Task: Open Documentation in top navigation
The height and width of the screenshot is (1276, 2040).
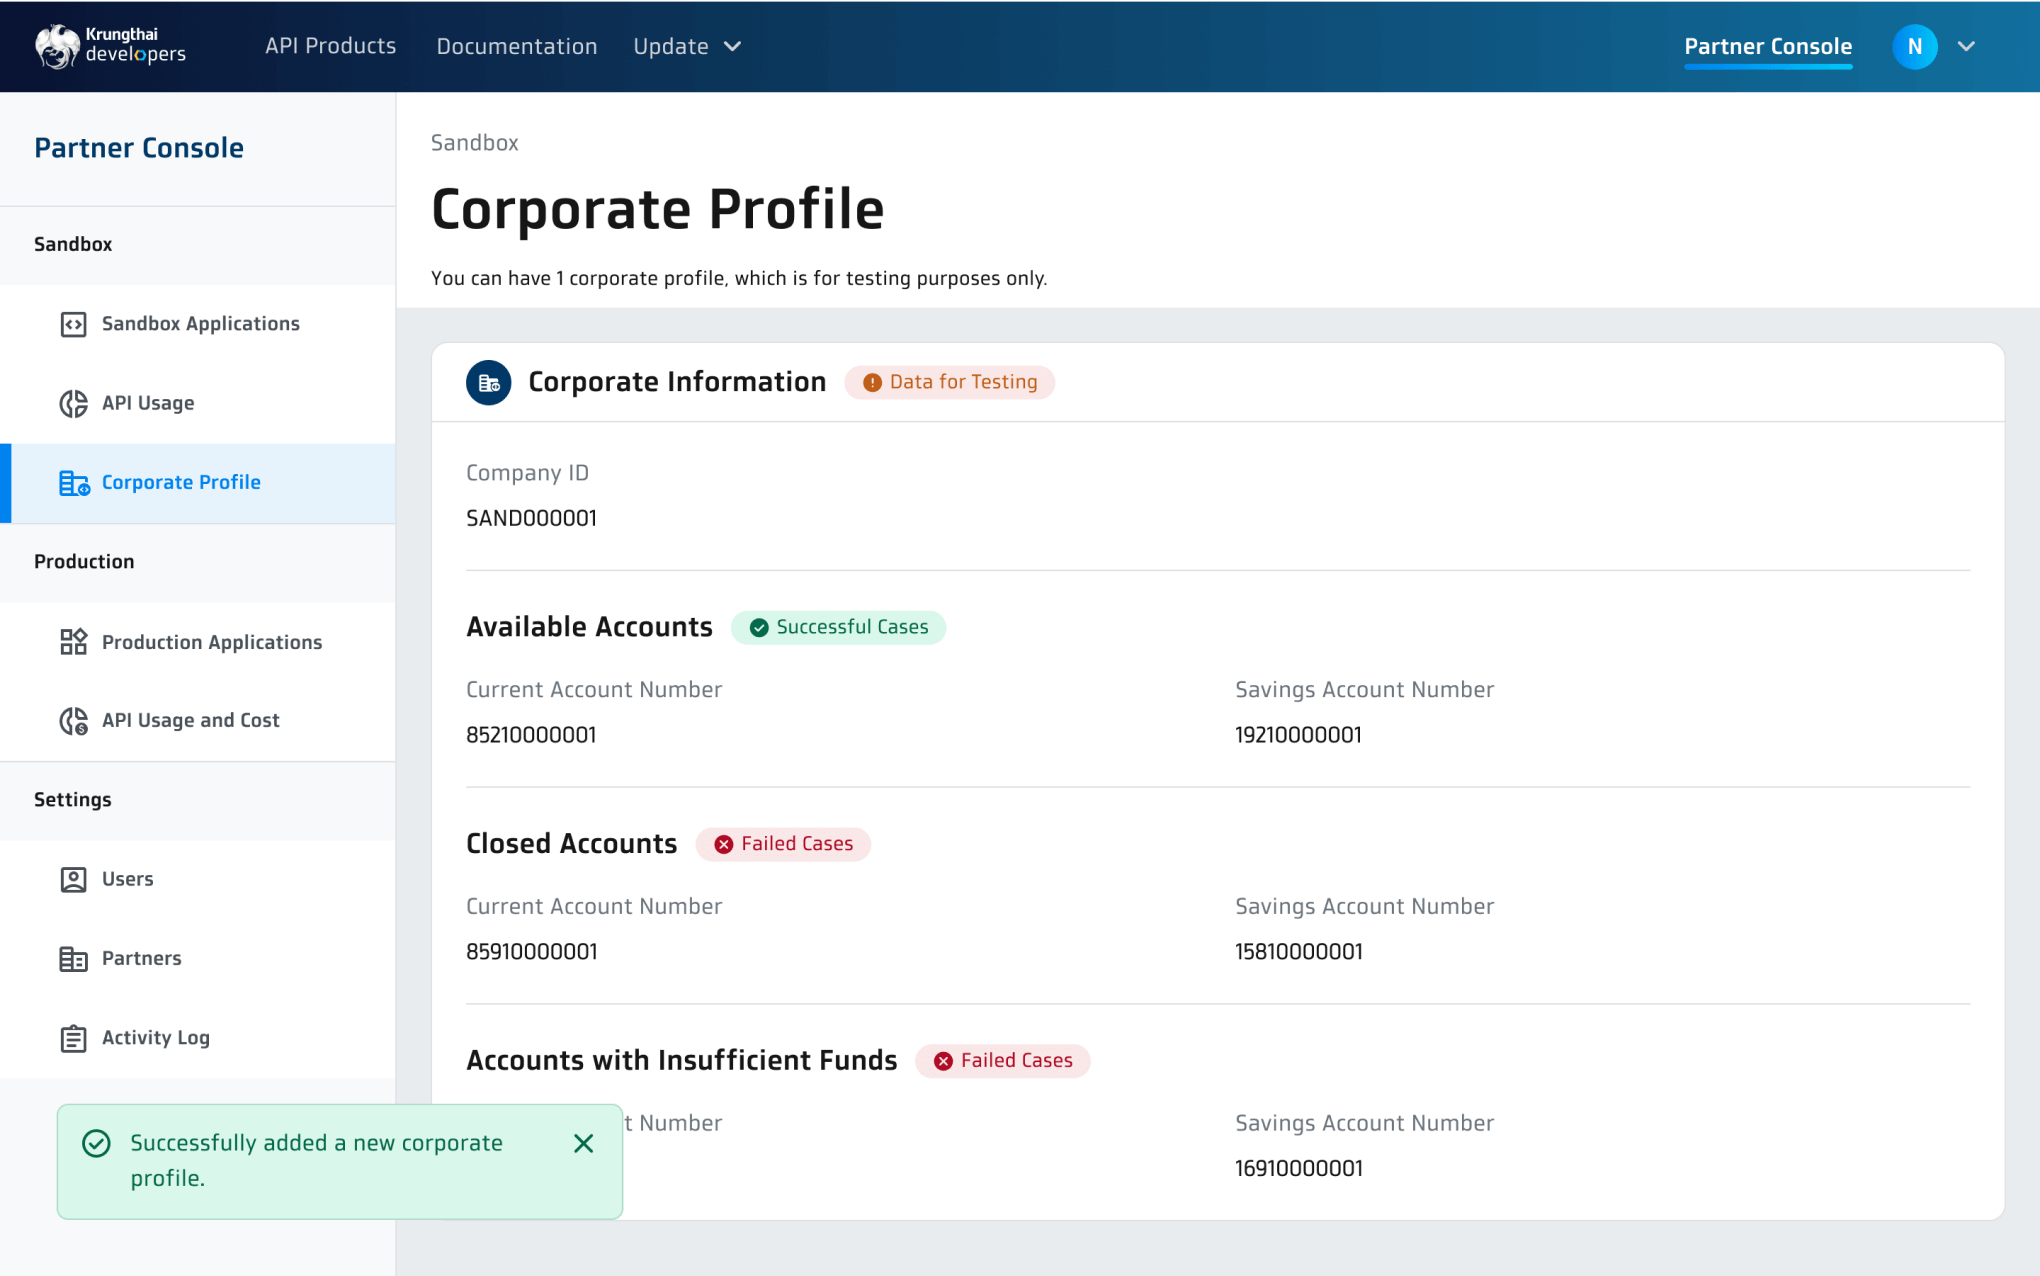Action: pos(516,46)
